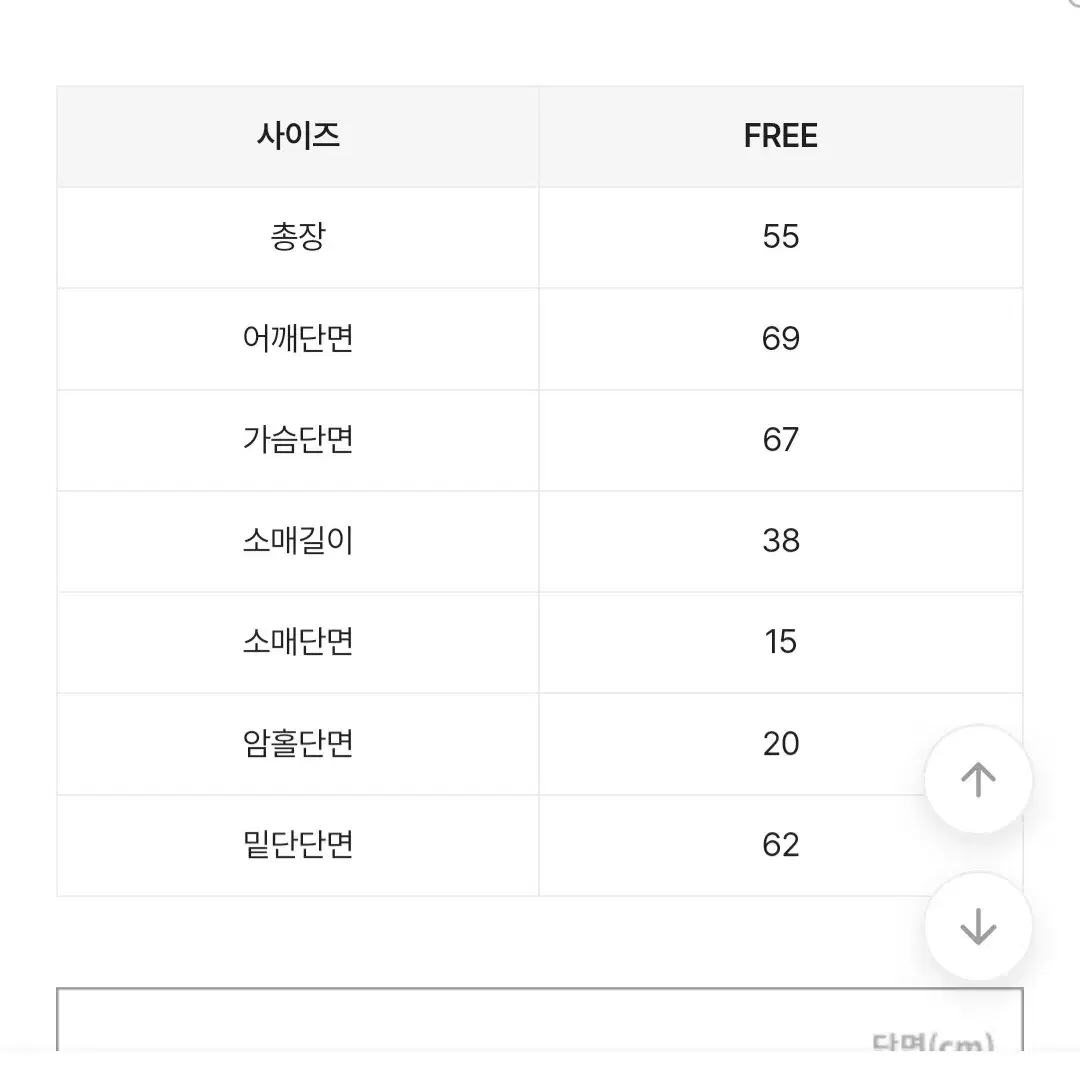Click the 가슴단면 value 67
1080x1080 pixels.
point(780,439)
